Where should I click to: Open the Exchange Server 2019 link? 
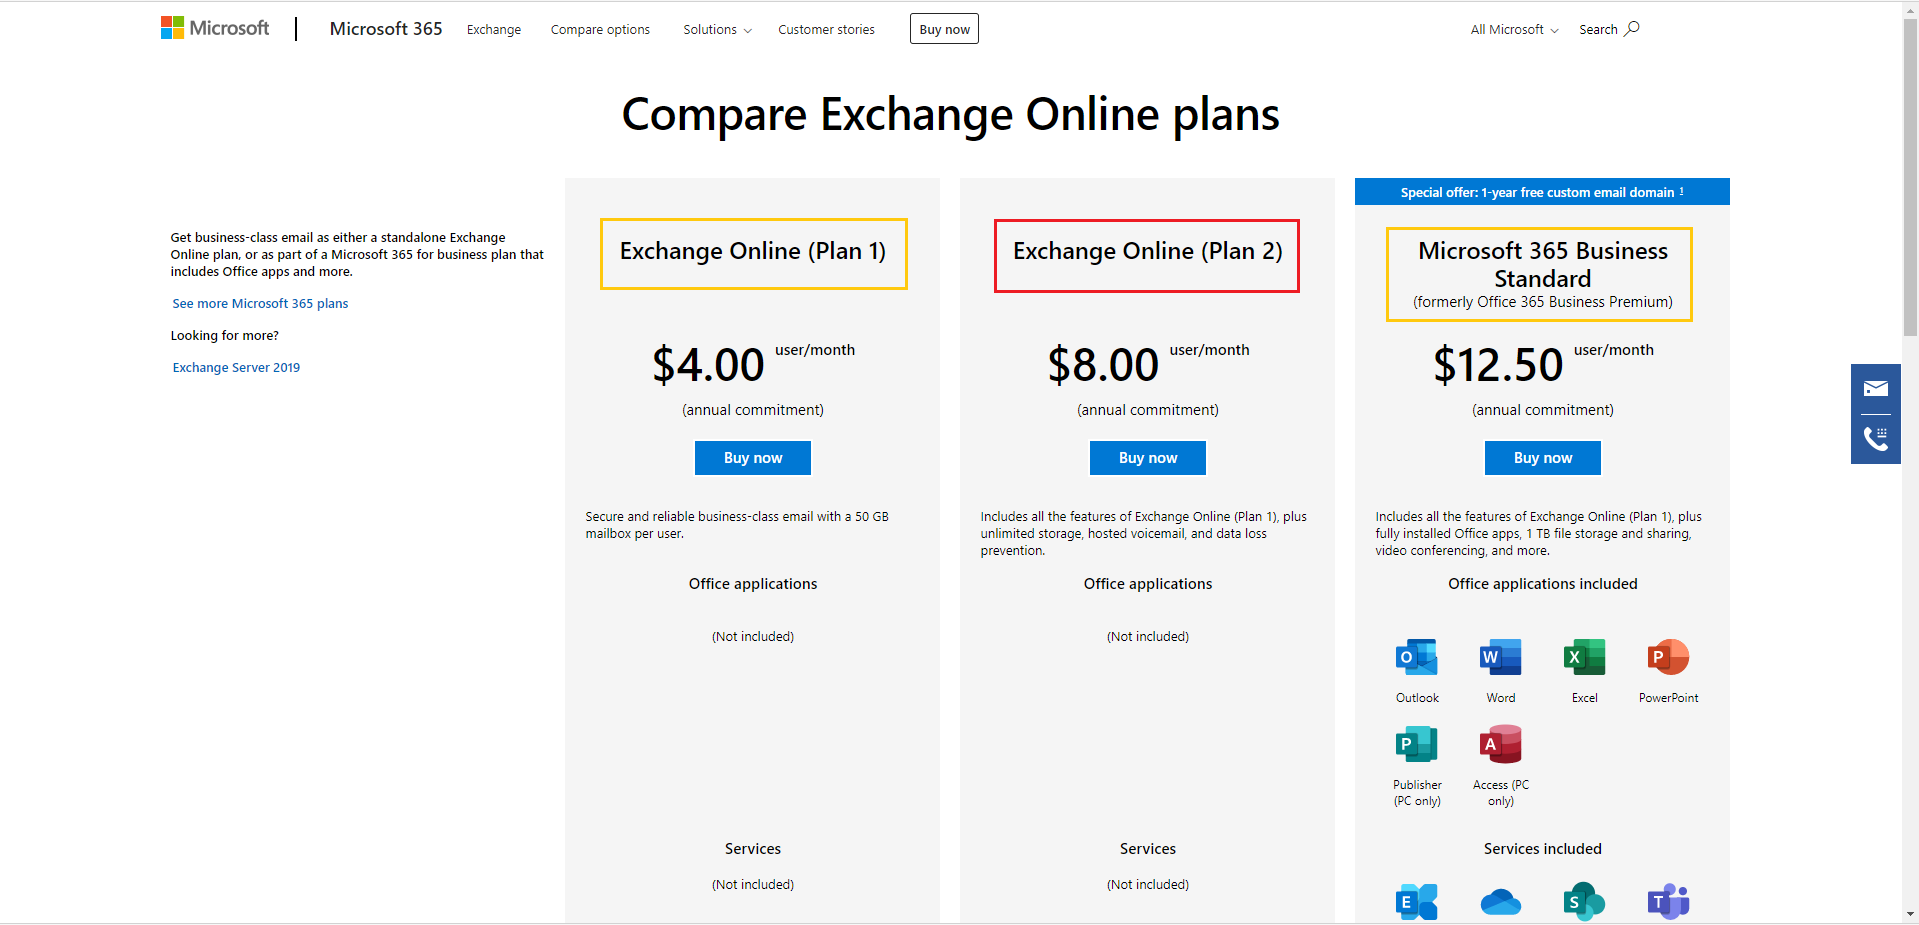pos(236,367)
